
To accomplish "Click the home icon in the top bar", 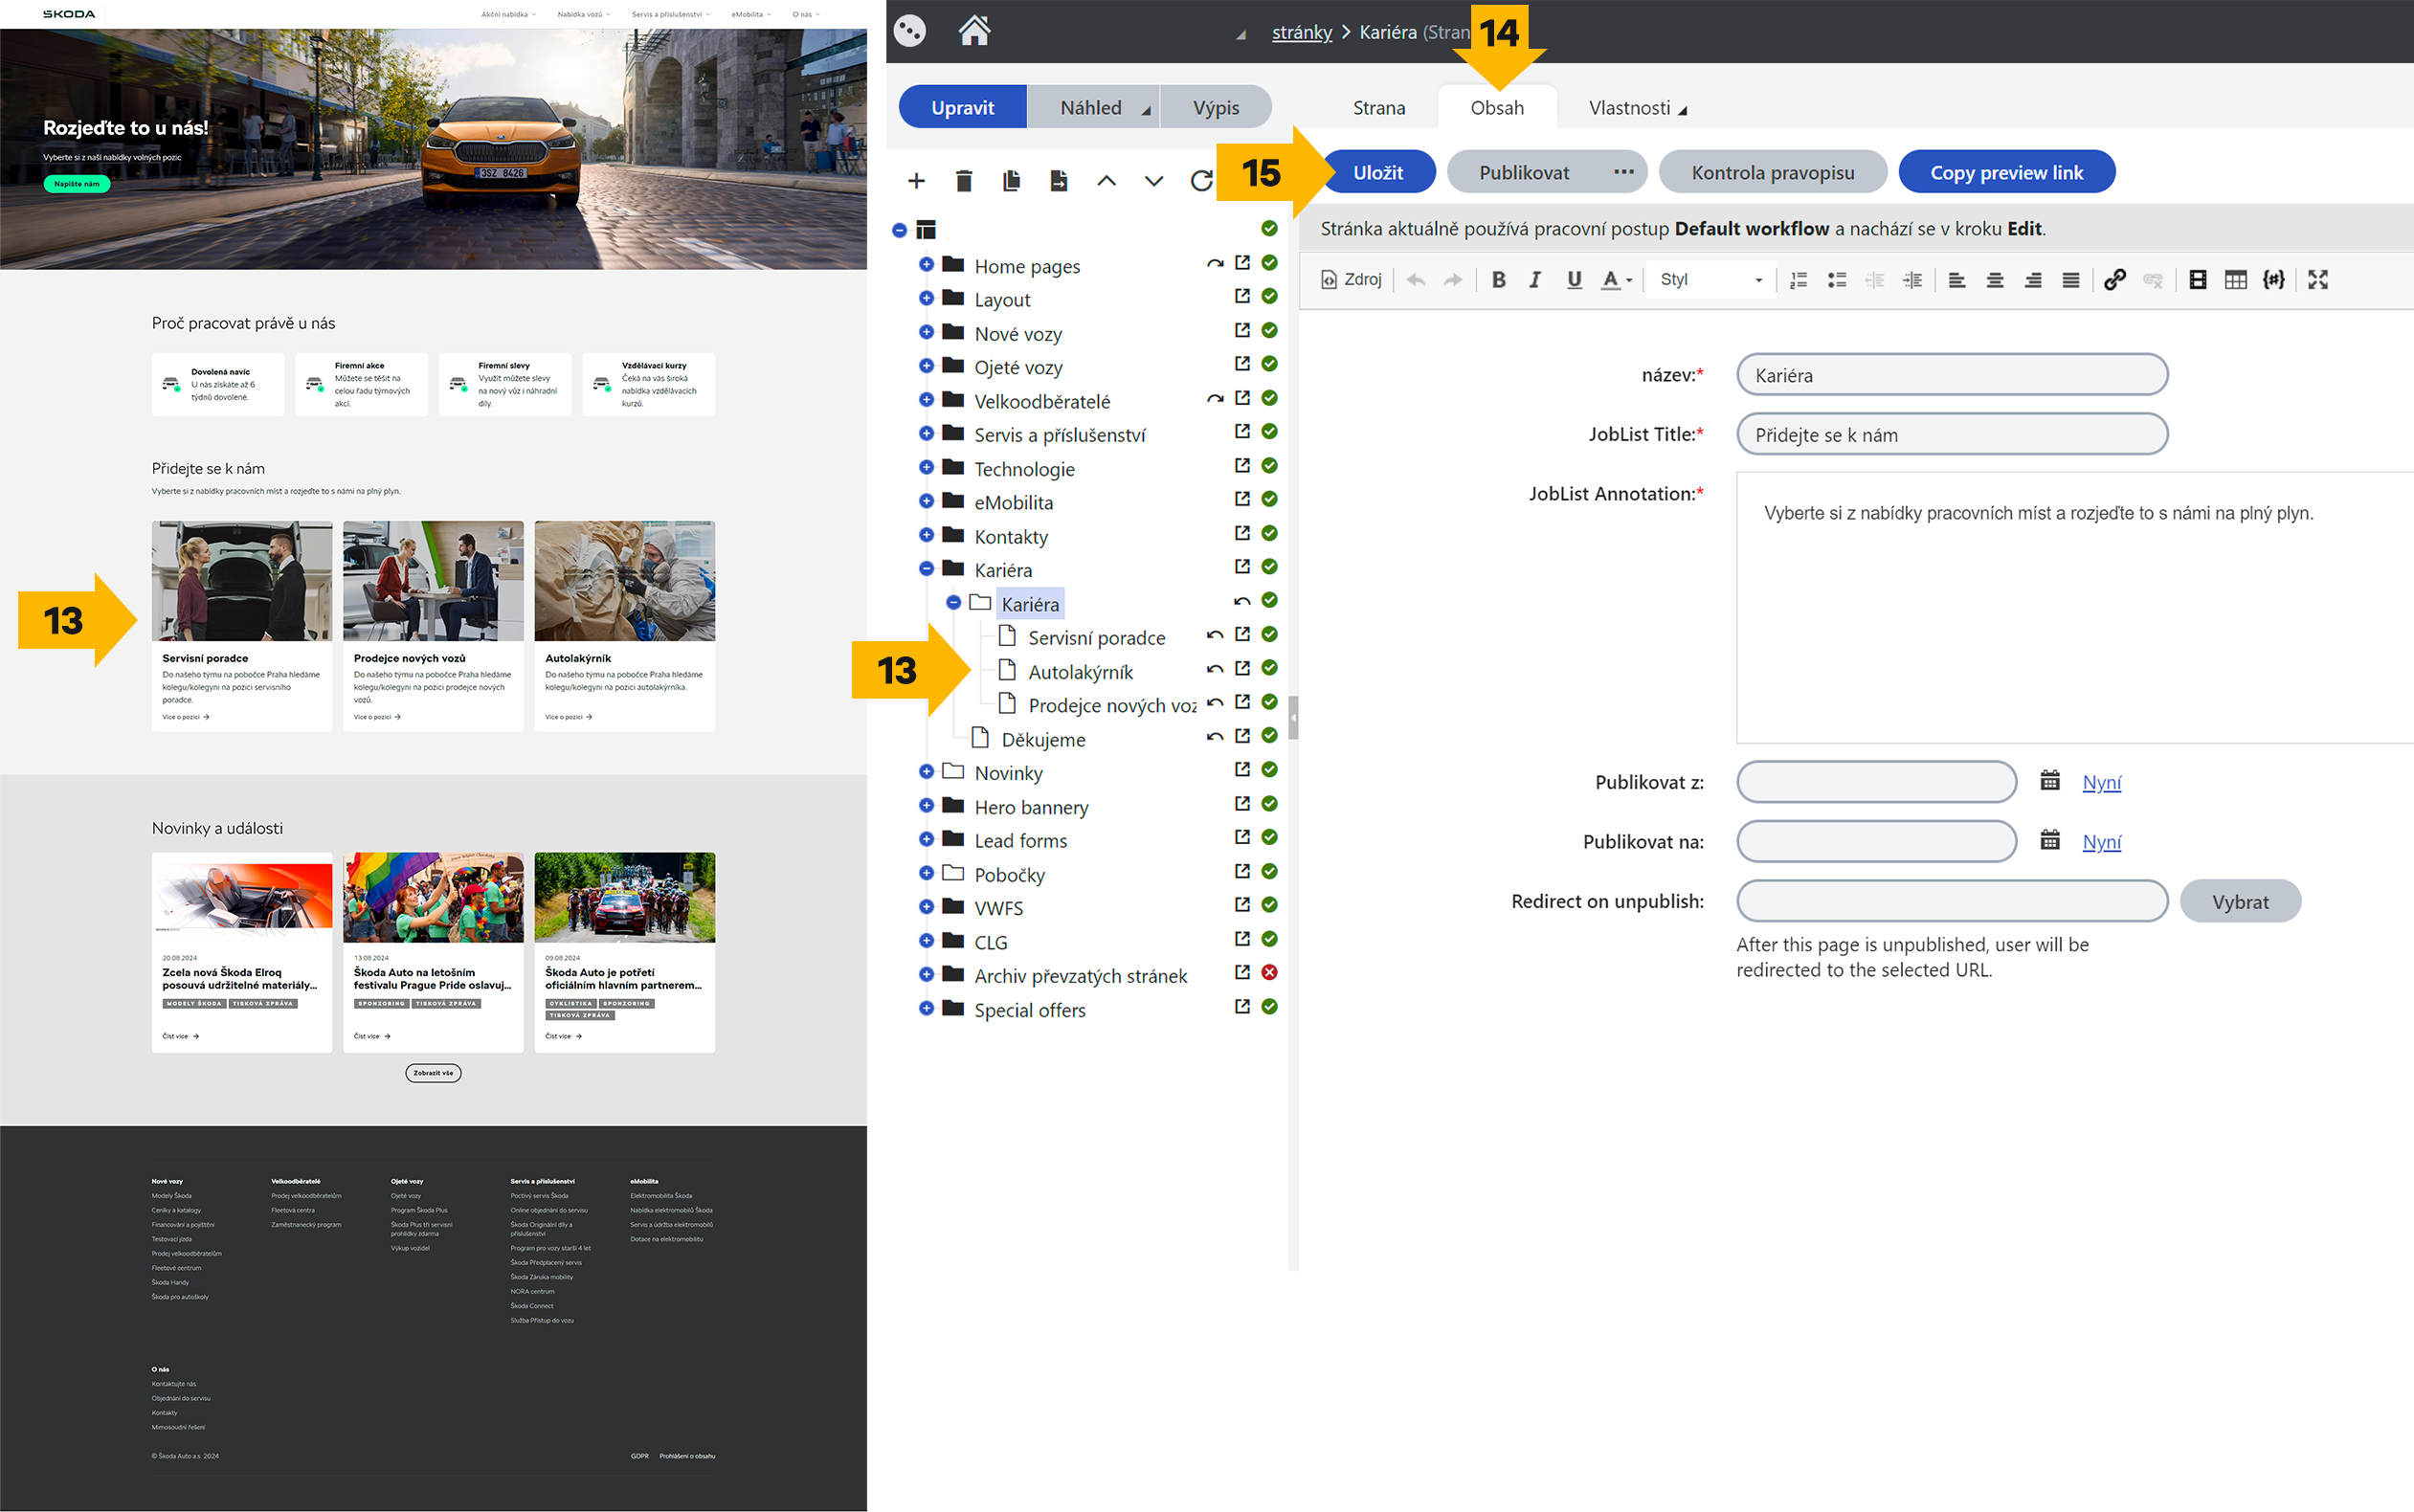I will pyautogui.click(x=974, y=30).
